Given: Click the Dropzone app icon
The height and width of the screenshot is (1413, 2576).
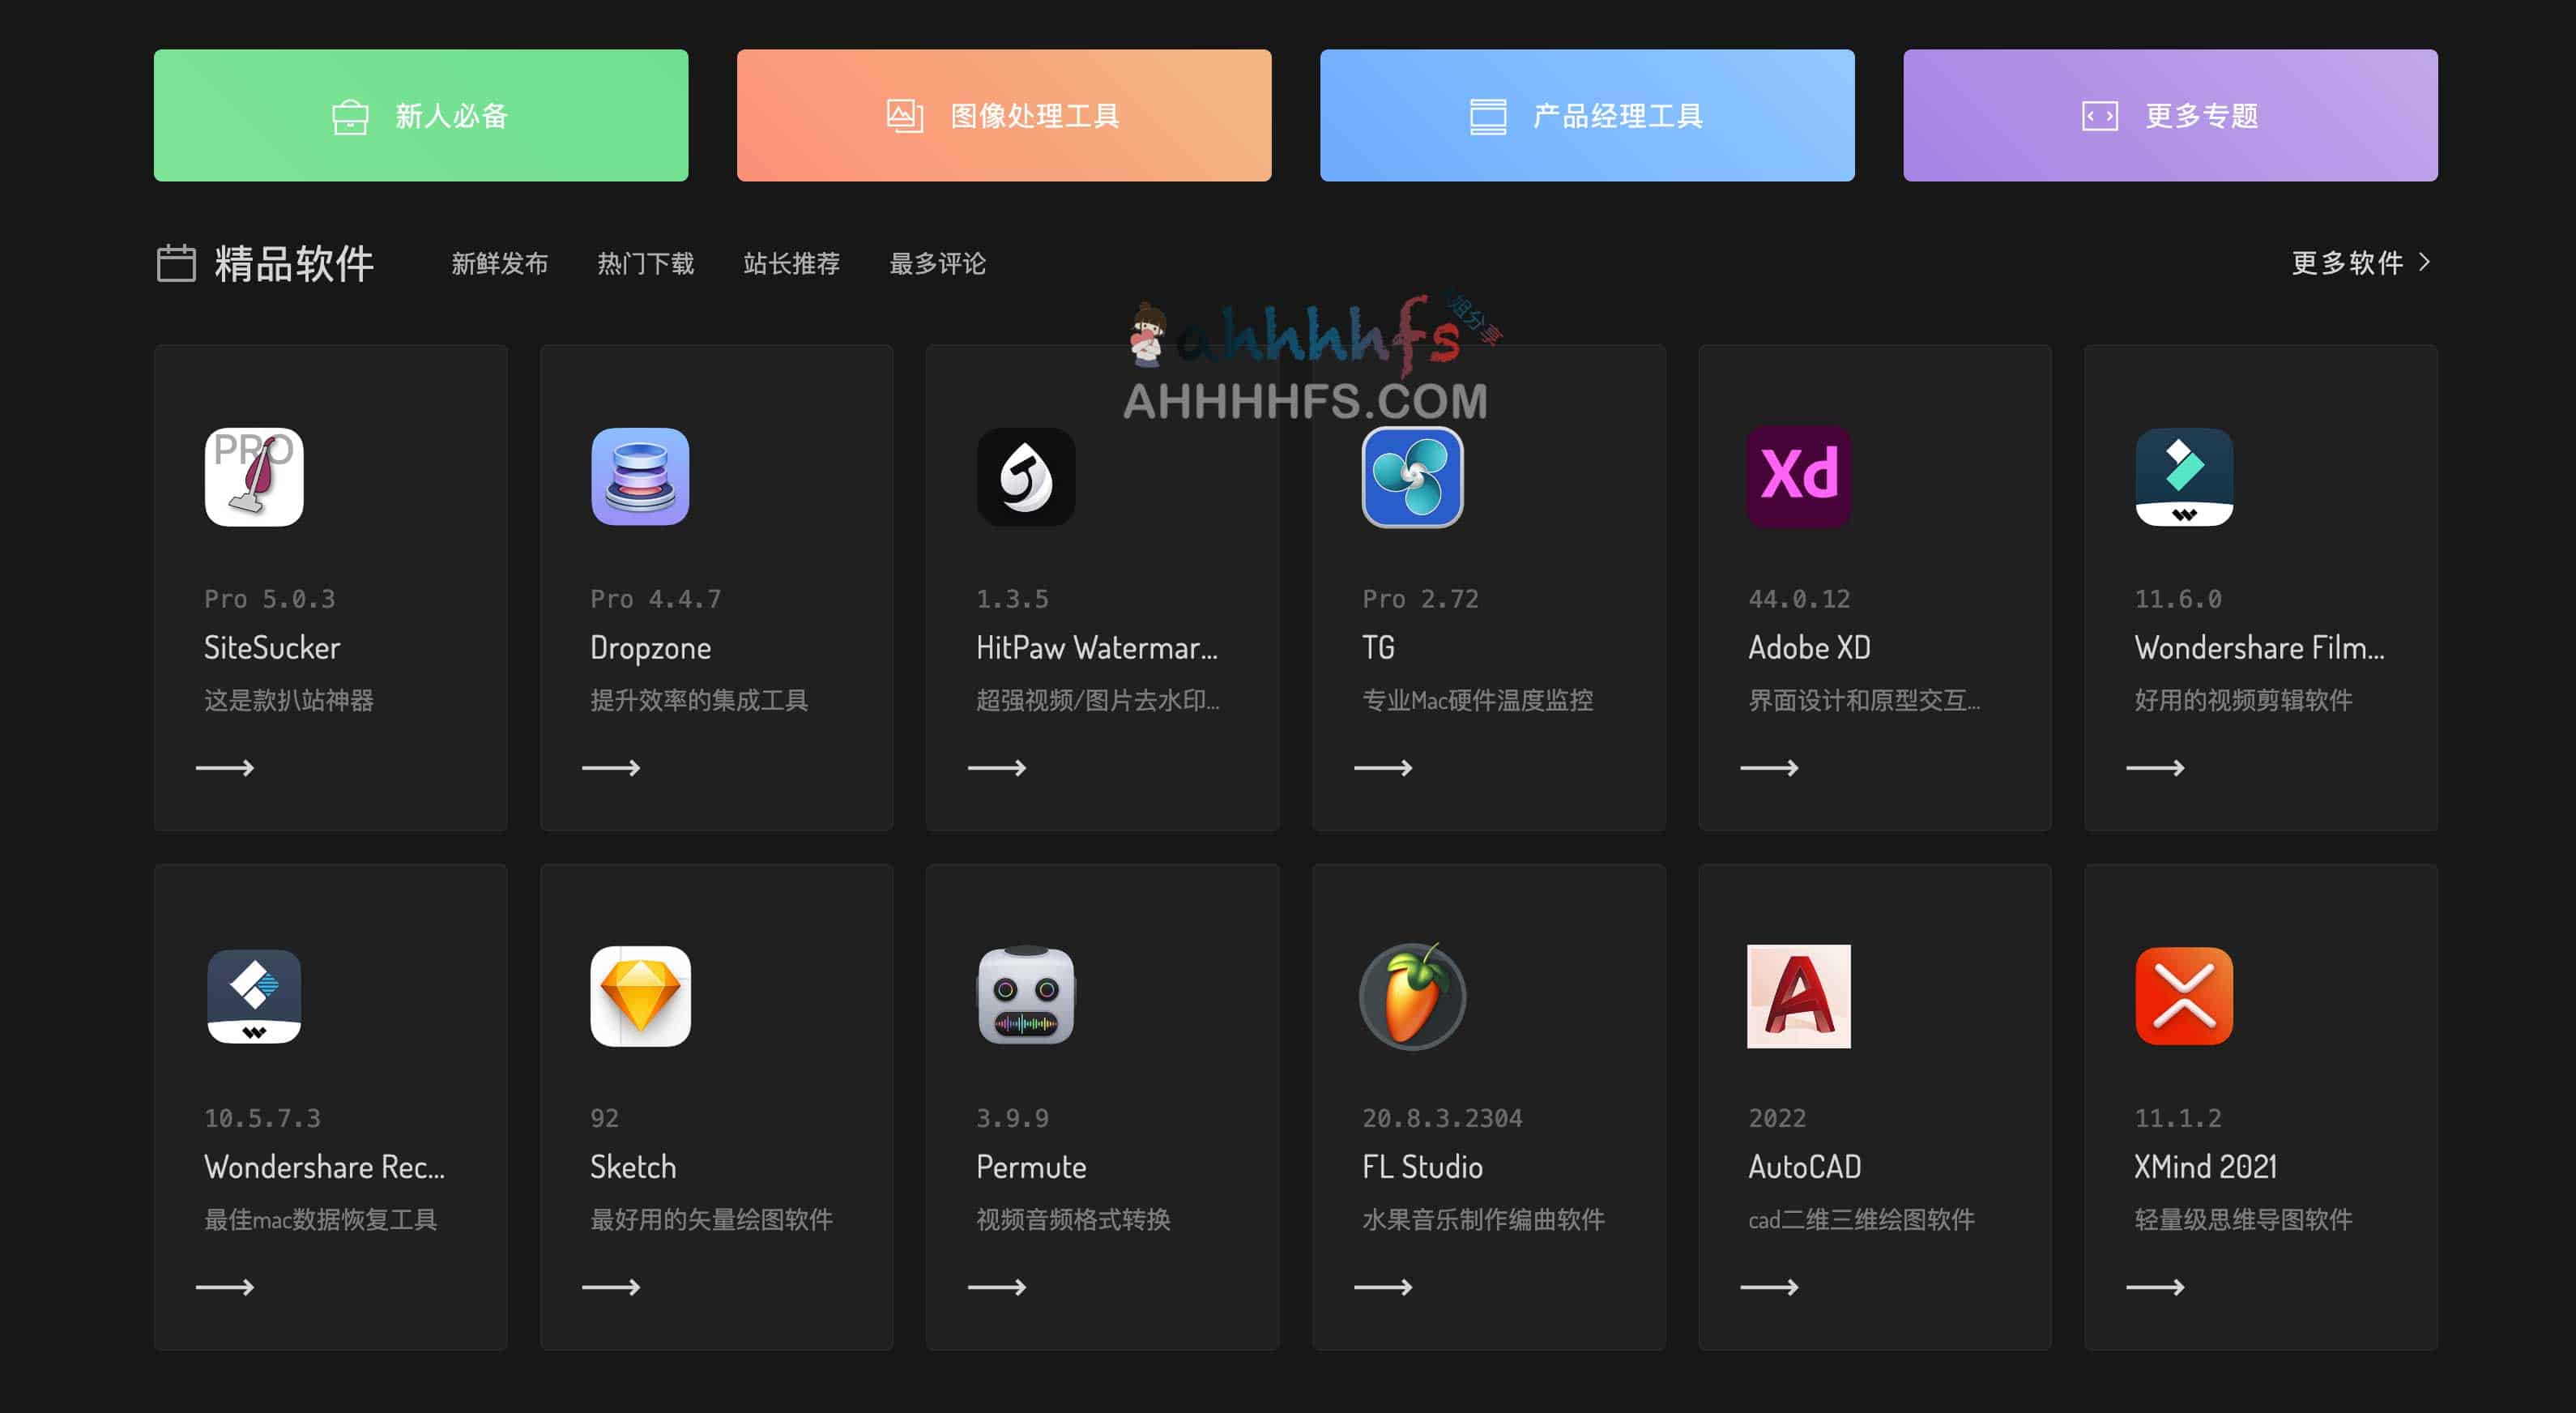Looking at the screenshot, I should (x=640, y=477).
